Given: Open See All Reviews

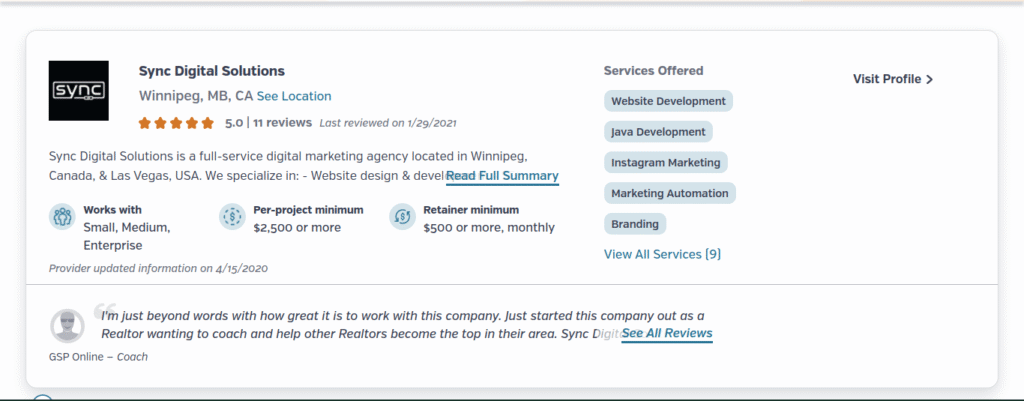Looking at the screenshot, I should tap(667, 333).
